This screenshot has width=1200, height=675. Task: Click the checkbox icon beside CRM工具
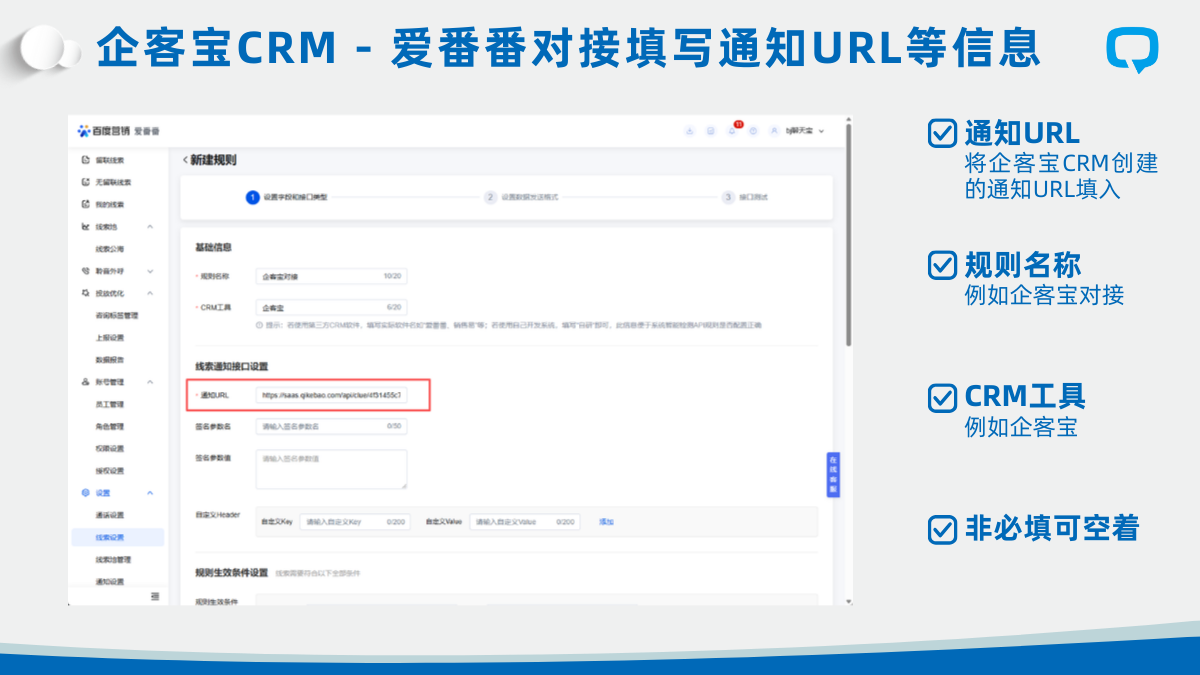pyautogui.click(x=942, y=397)
